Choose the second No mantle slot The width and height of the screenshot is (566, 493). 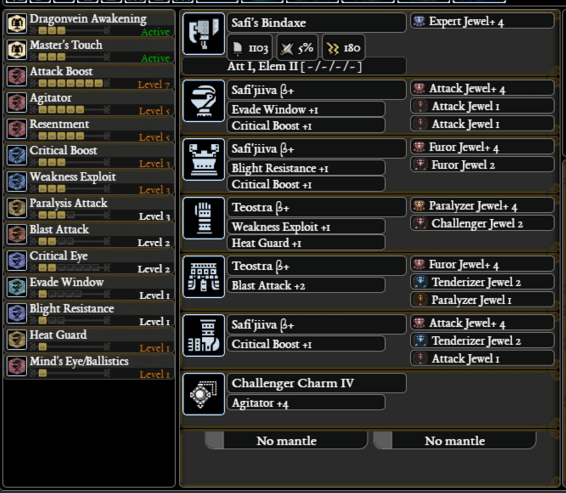[455, 441]
